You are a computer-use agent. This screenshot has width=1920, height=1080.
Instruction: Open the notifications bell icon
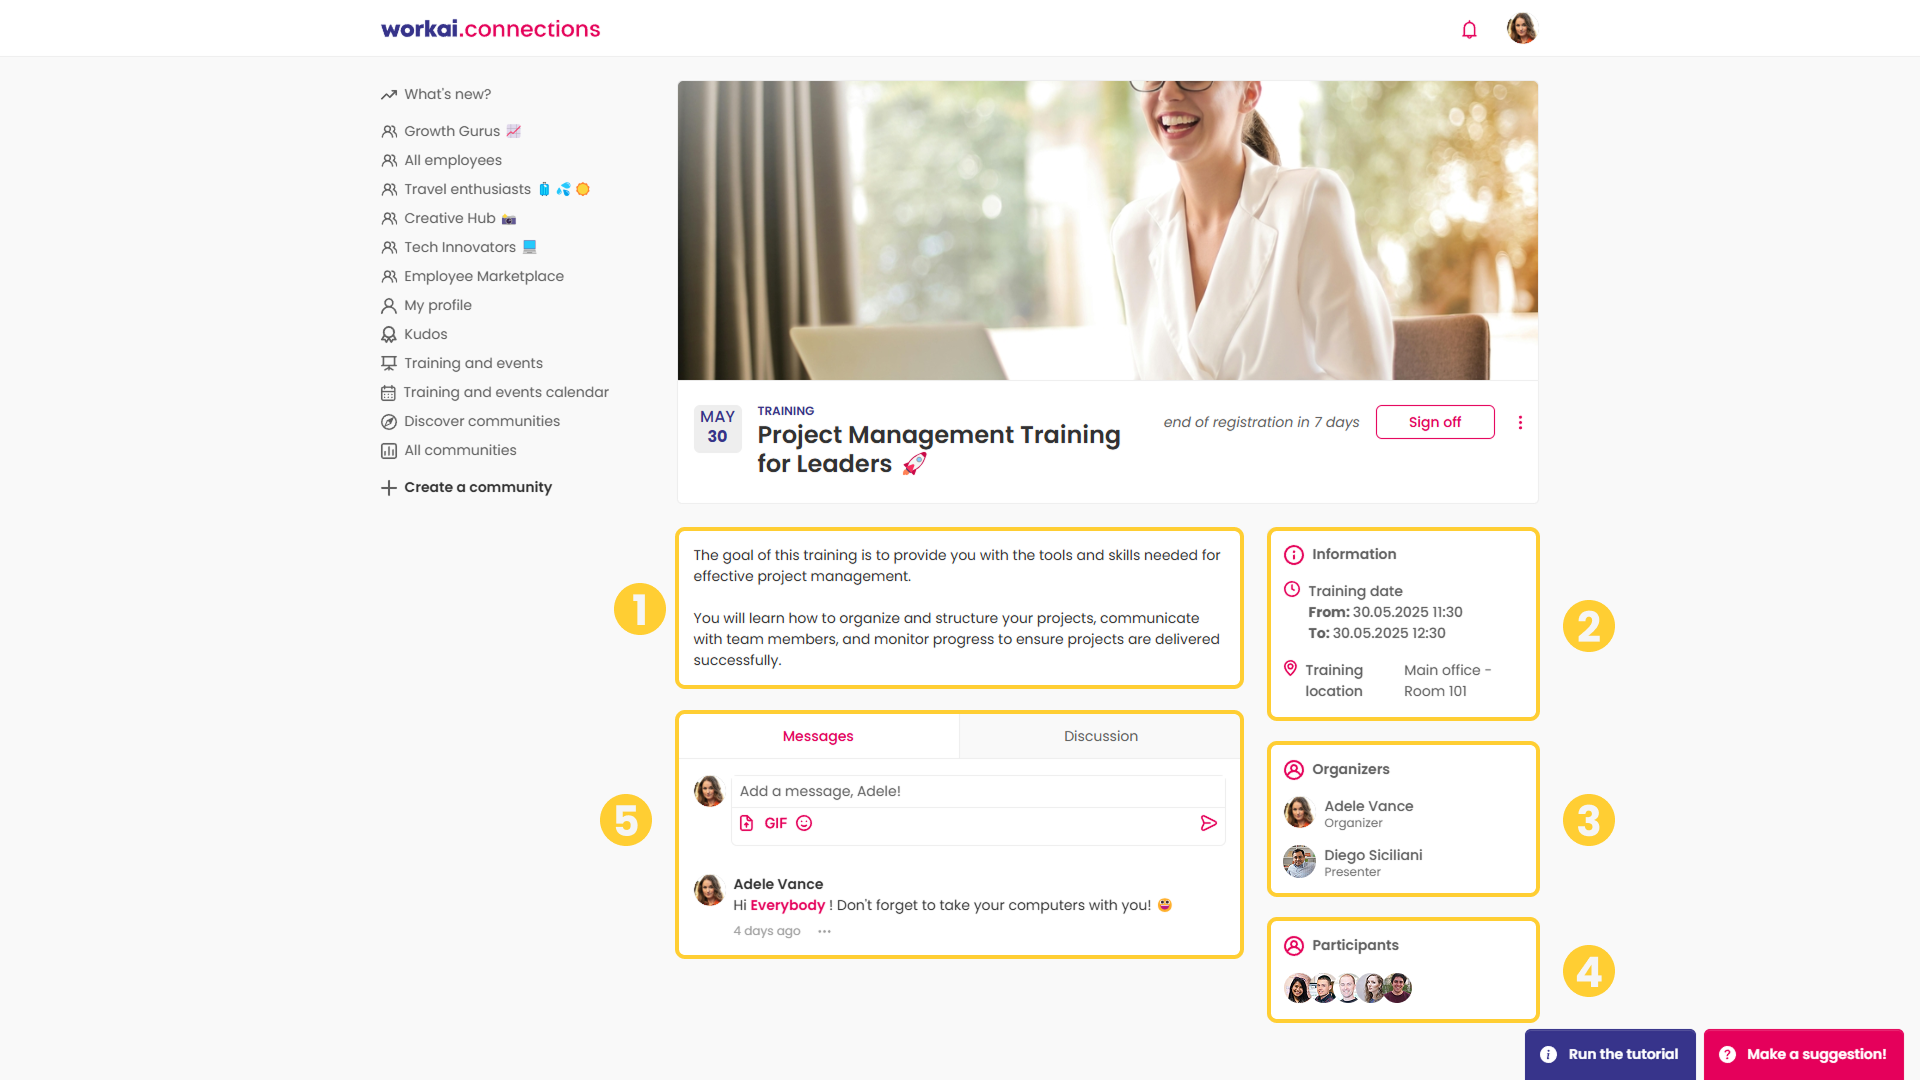tap(1469, 29)
